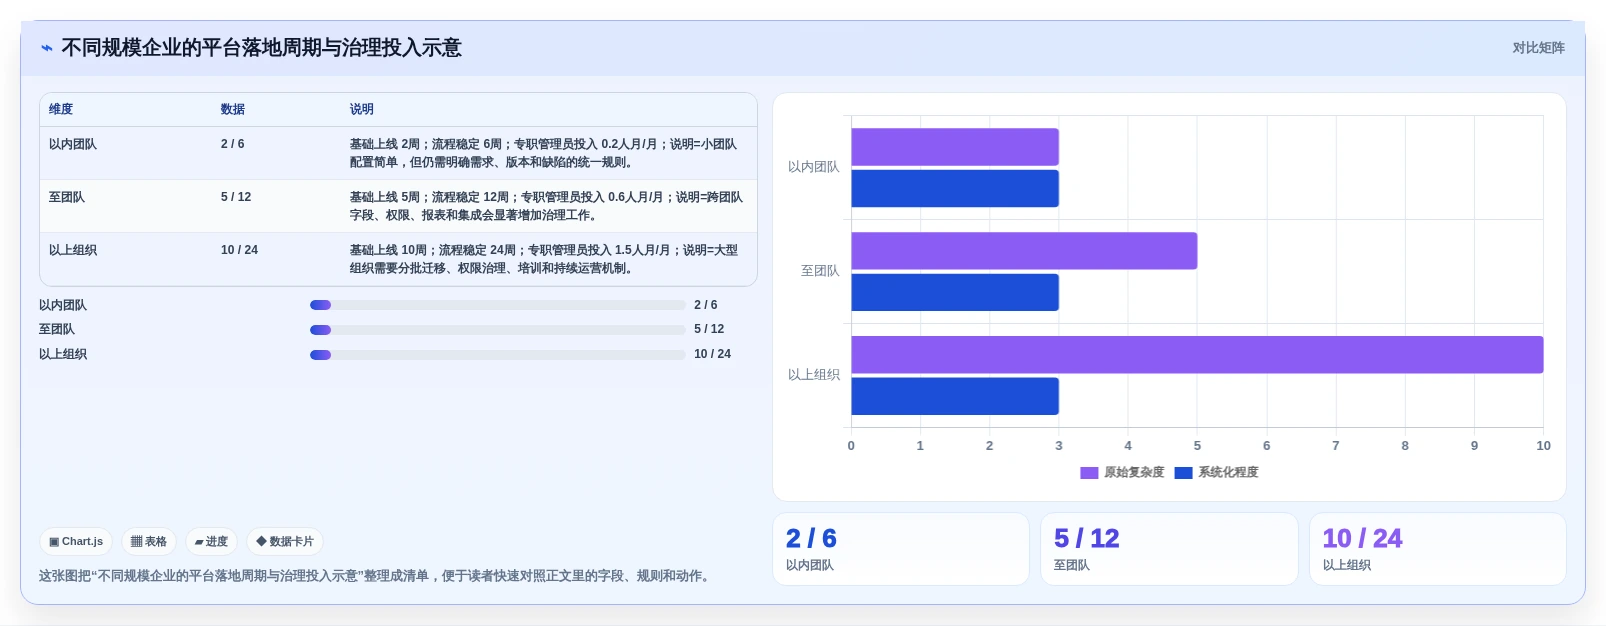1606x626 pixels.
Task: Toggle 系统化程度 legend blue swatch
Action: coord(1184,473)
